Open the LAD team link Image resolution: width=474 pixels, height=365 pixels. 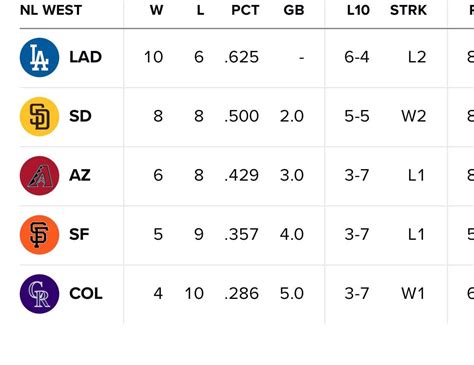pos(85,57)
